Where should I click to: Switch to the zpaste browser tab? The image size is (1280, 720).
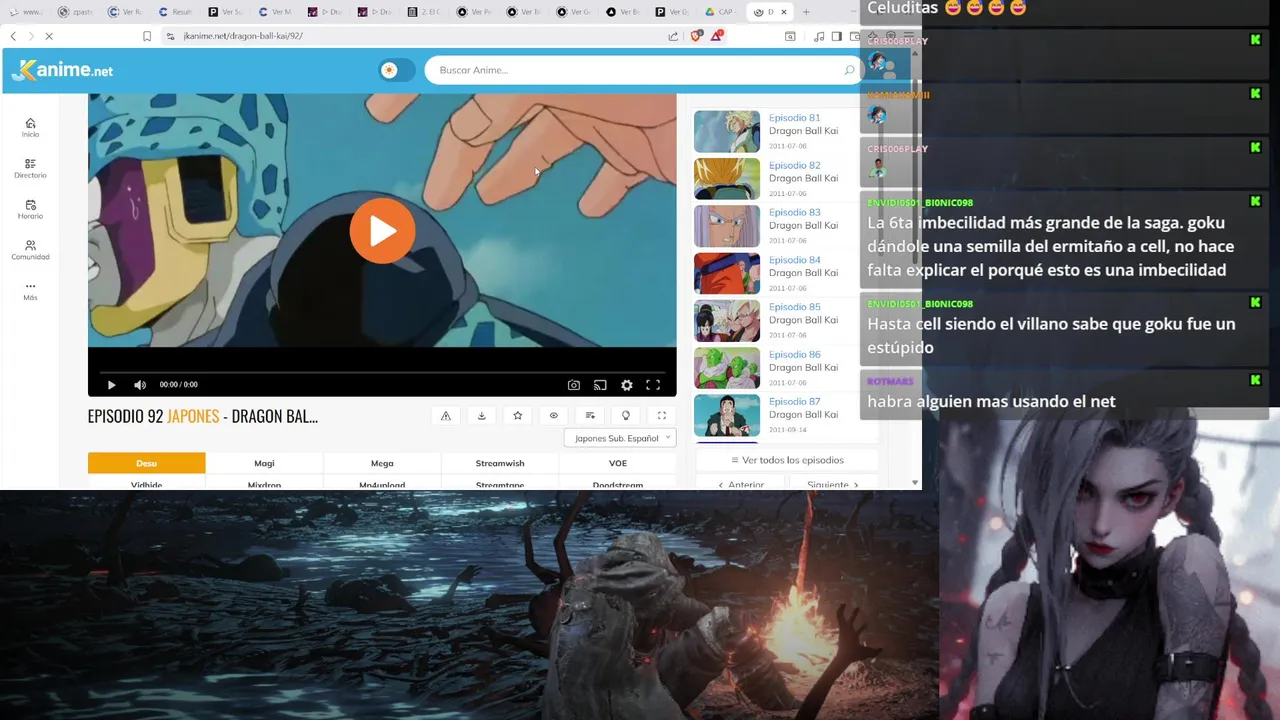(76, 12)
